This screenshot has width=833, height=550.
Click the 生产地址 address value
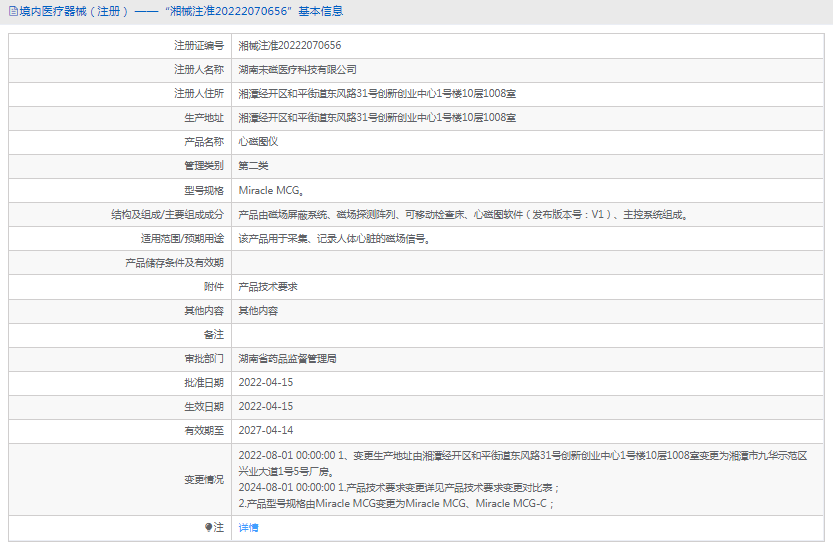click(377, 117)
